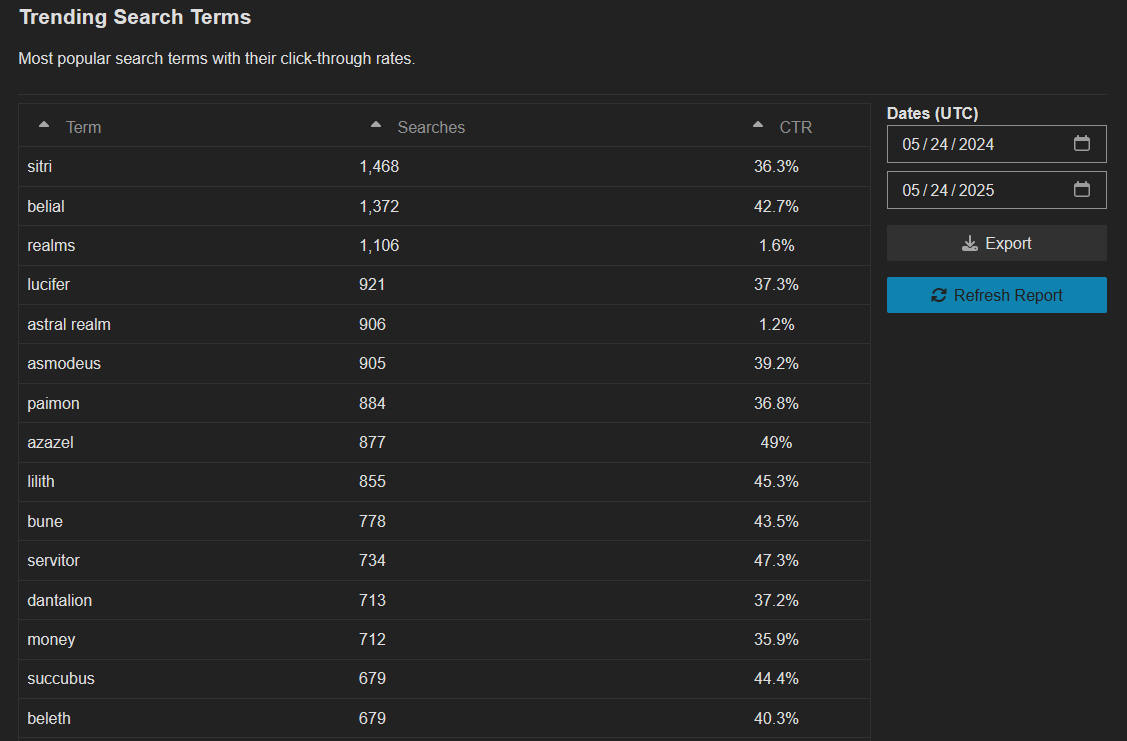
Task: Edit the 05/24/2024 start date field
Action: pos(996,144)
